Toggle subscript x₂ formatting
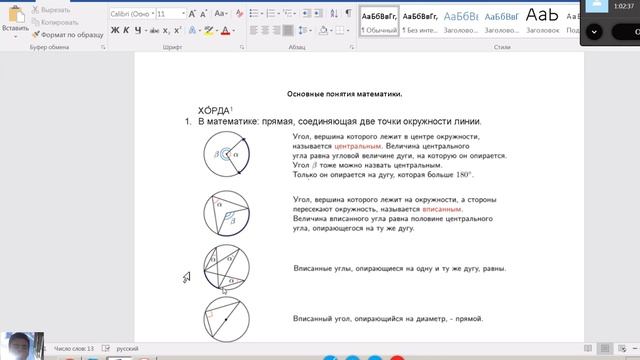Screen dimensions: 640x360 click(x=166, y=30)
